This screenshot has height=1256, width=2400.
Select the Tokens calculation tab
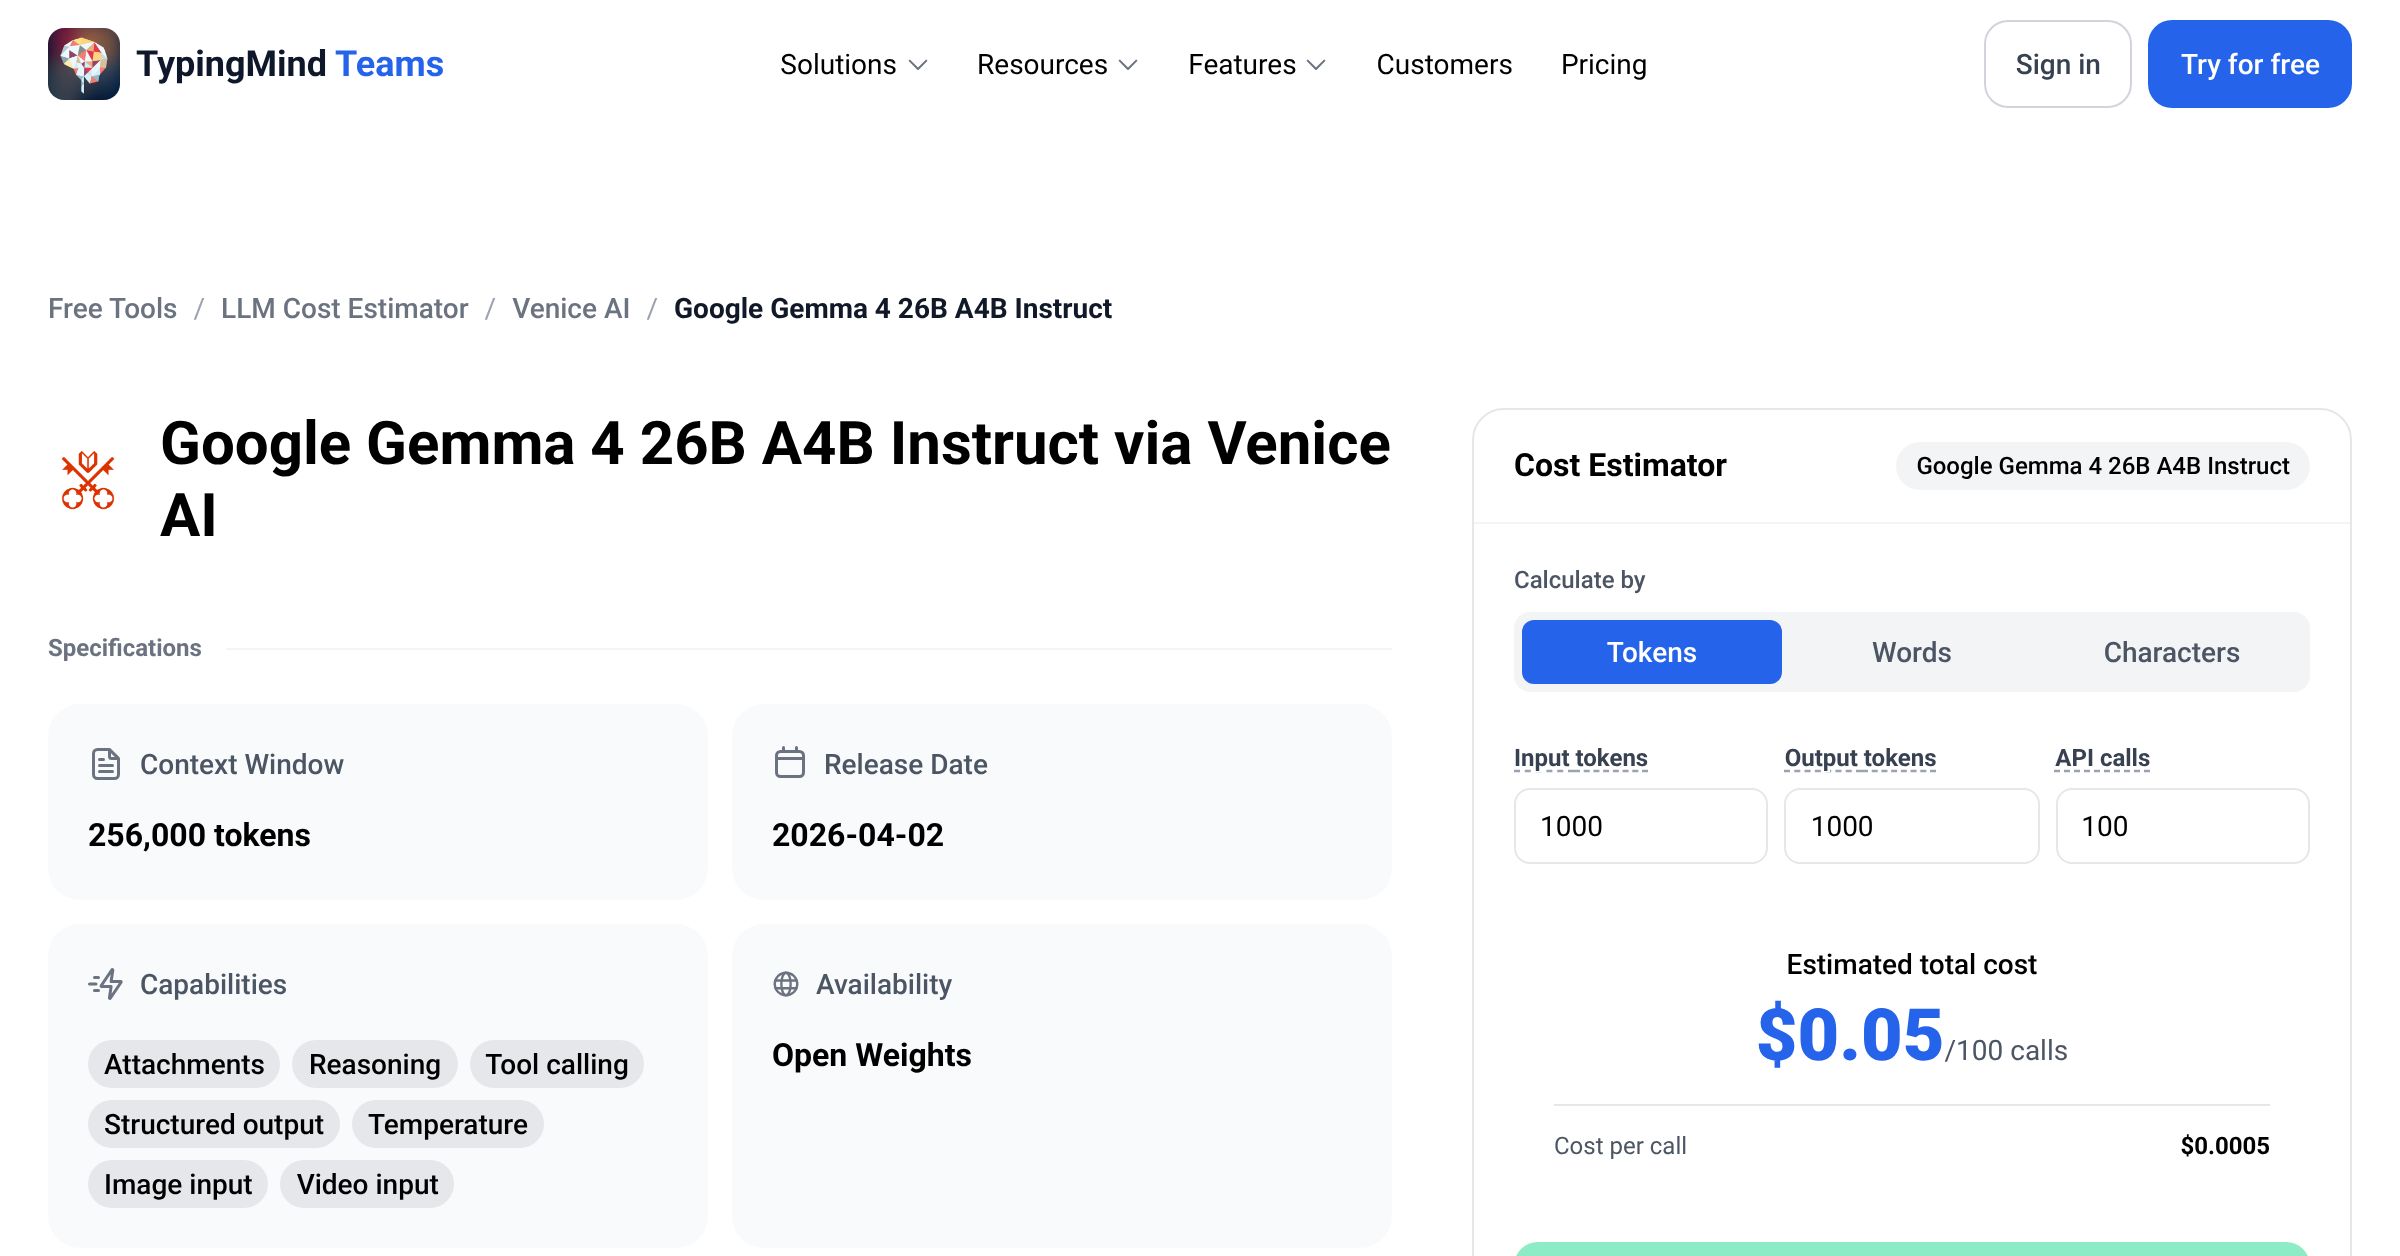coord(1651,652)
